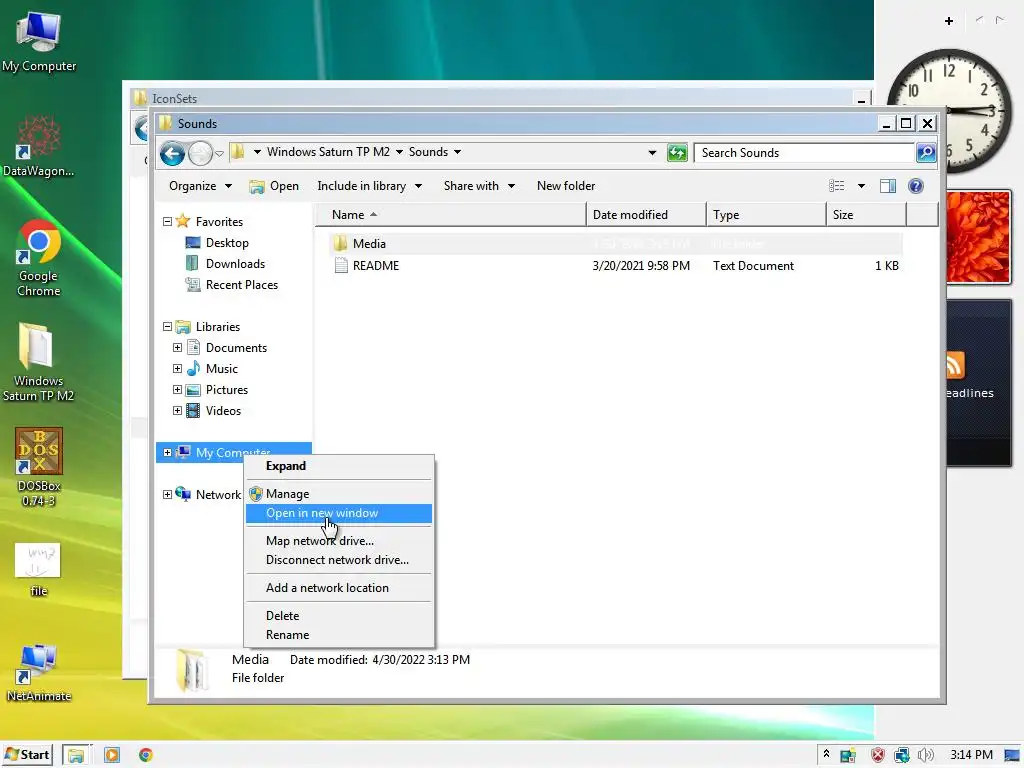The width and height of the screenshot is (1024, 768).
Task: Open Windows Saturn TP M2 desktop folder
Action: click(x=39, y=363)
